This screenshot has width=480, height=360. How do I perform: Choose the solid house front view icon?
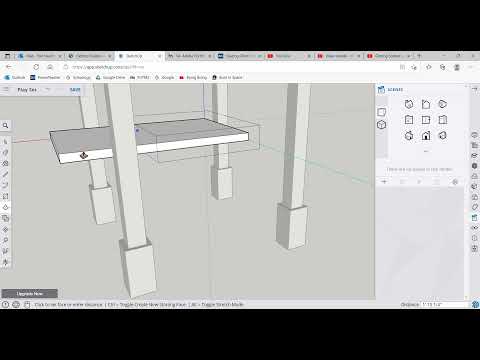(426, 136)
